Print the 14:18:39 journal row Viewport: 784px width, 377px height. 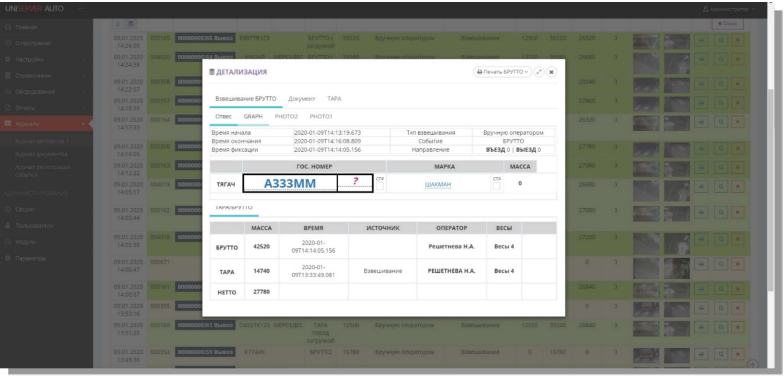pos(701,102)
